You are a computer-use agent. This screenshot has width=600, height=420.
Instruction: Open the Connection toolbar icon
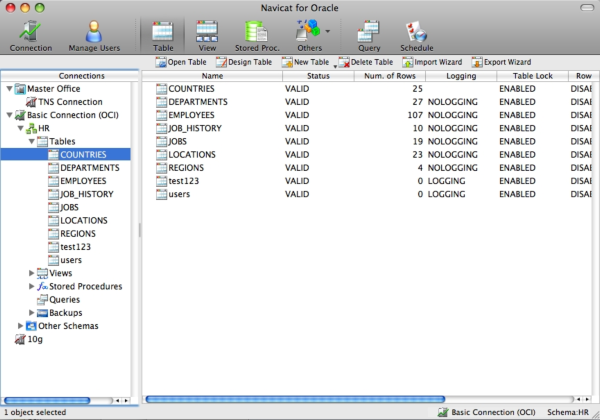(31, 36)
